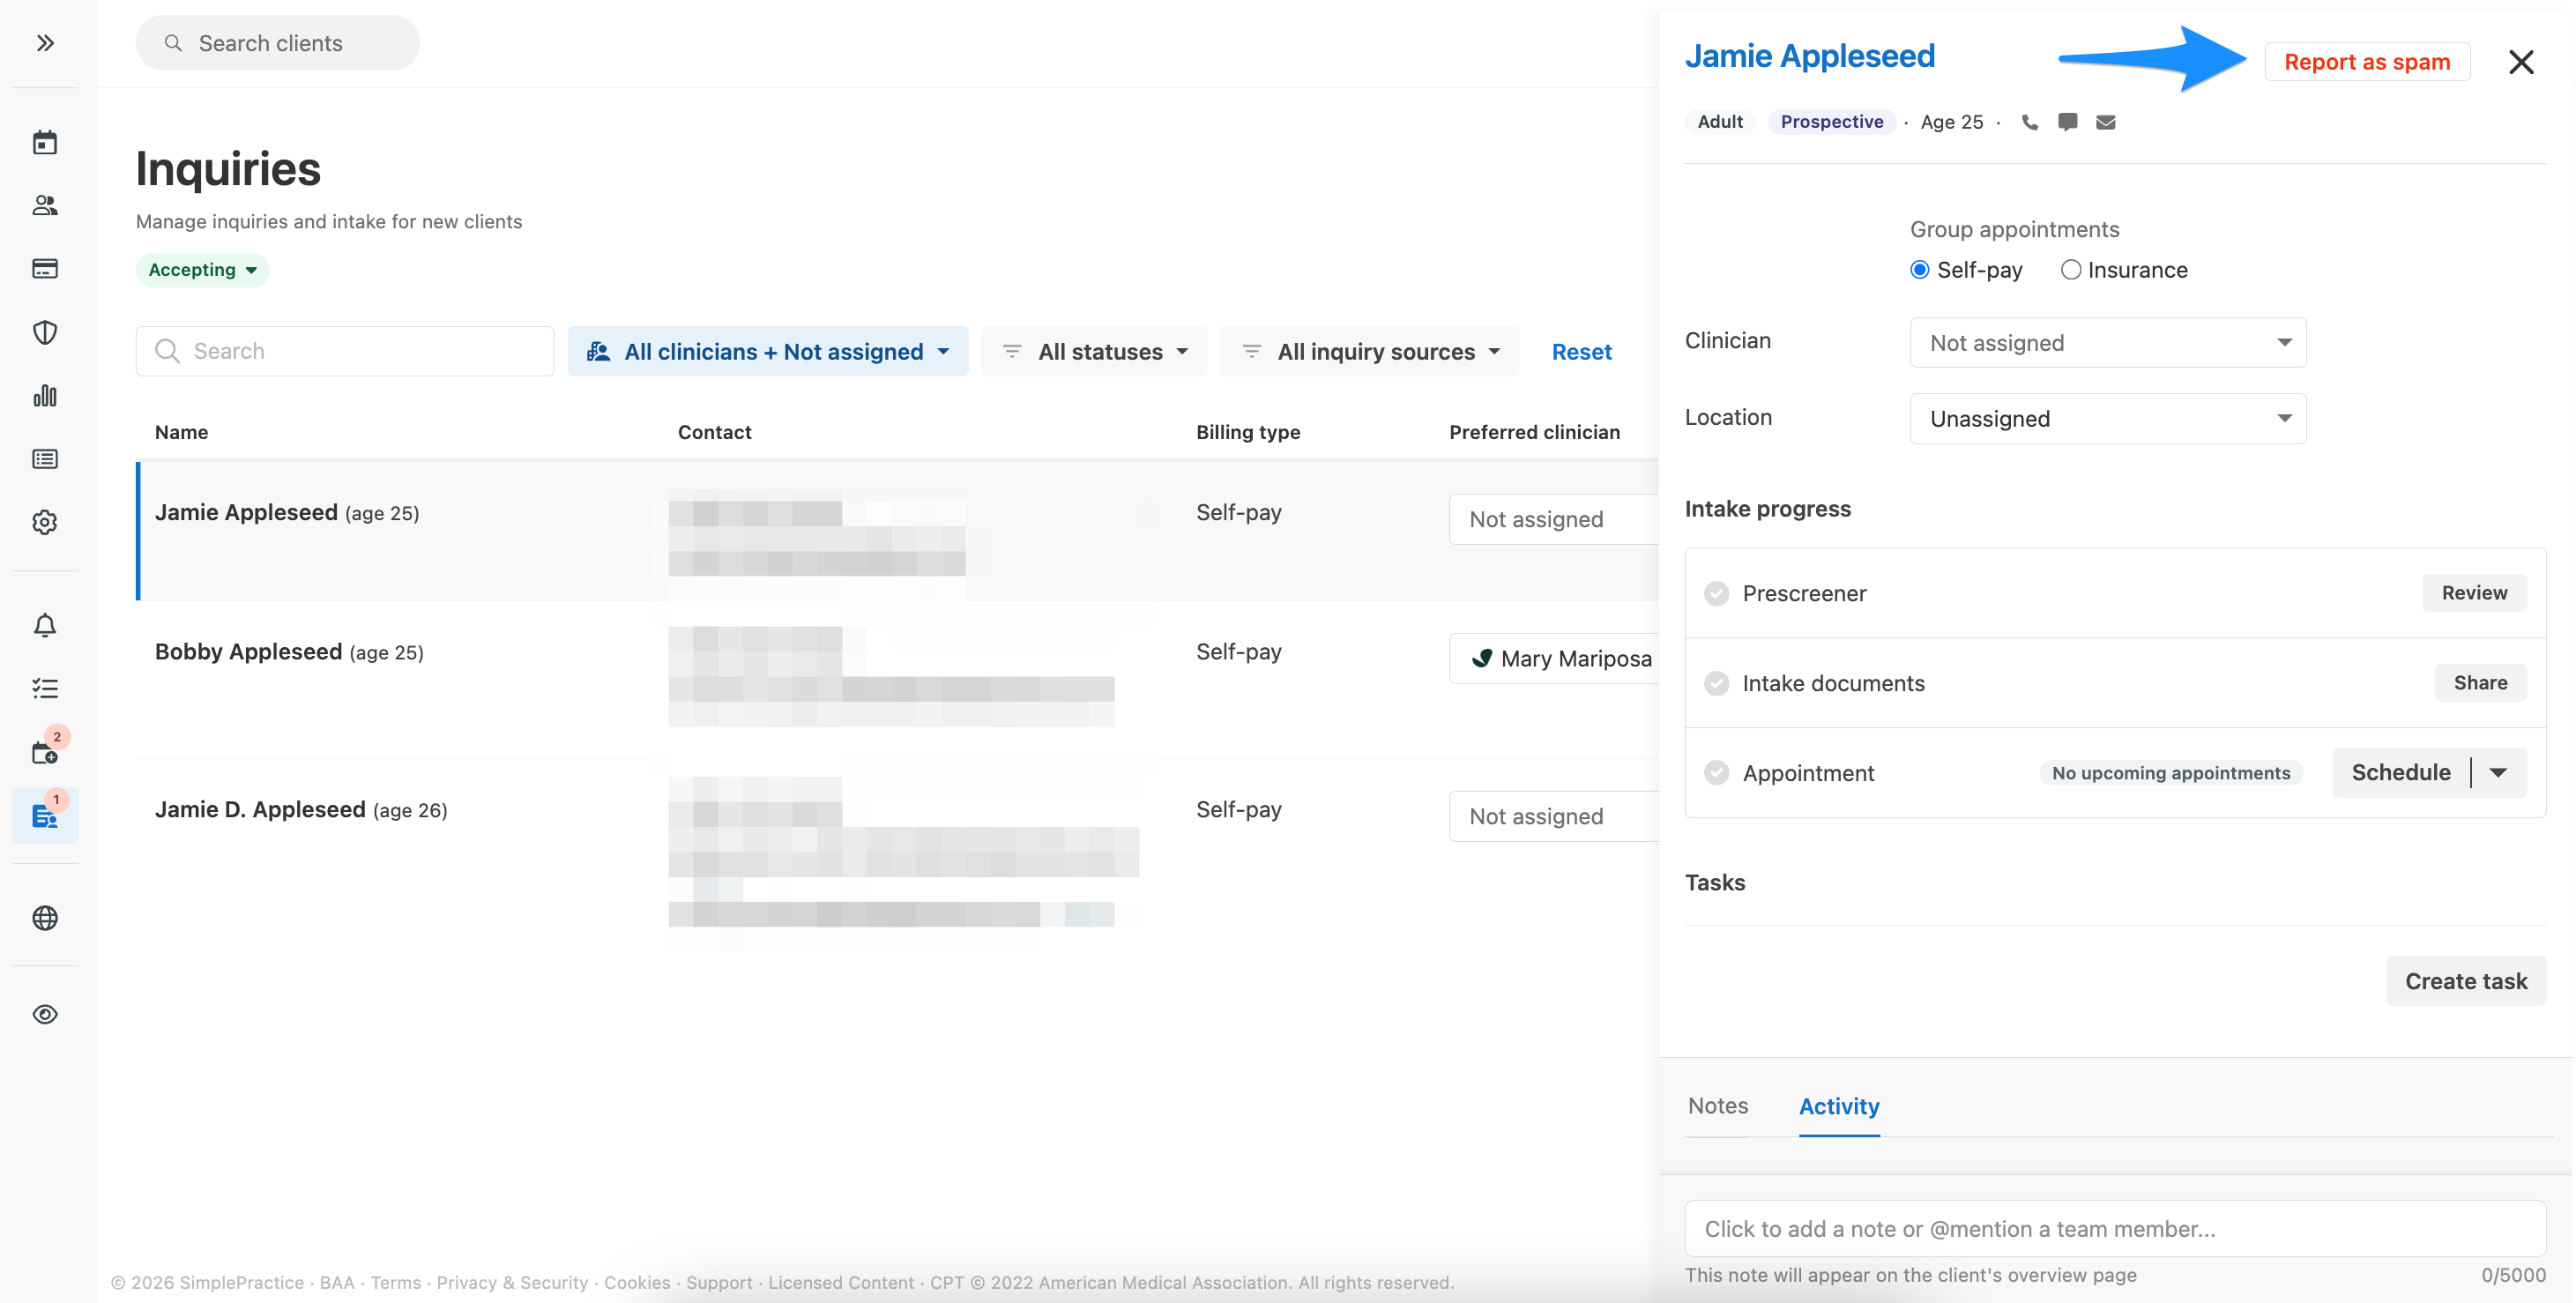
Task: Open preferred clinician dropdown for Jamie Appleseed row
Action: 1553,519
